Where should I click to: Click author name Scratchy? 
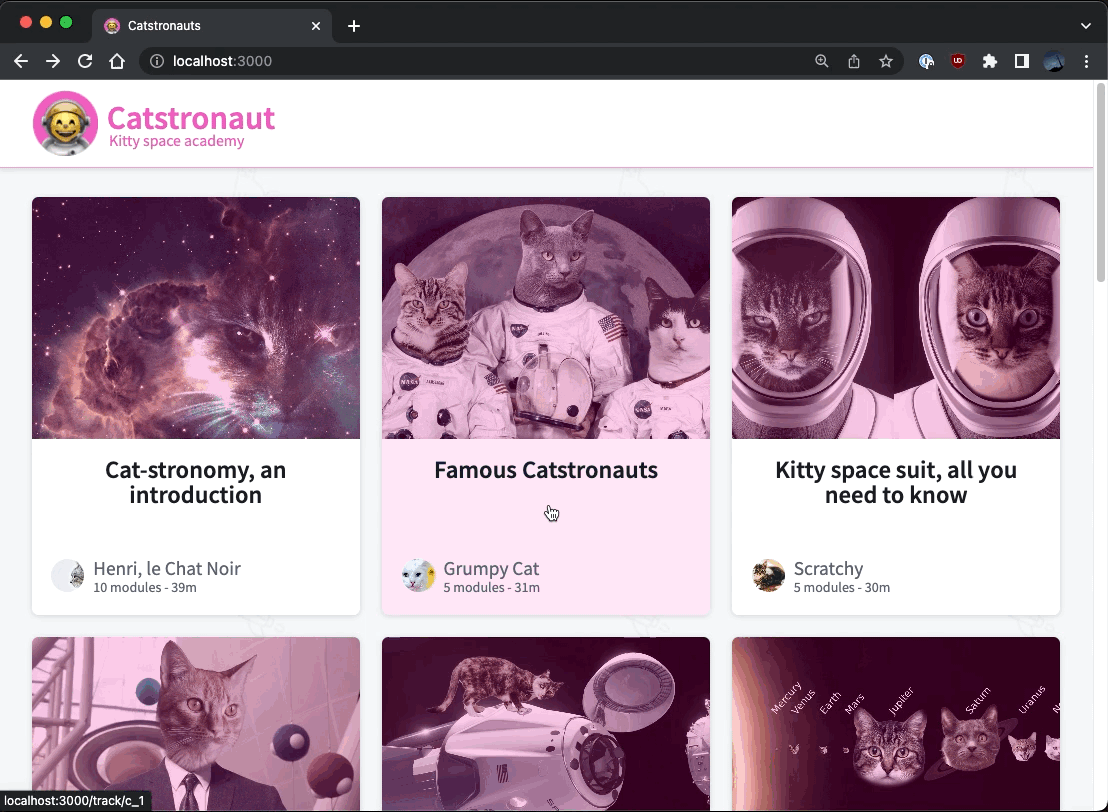coord(828,569)
